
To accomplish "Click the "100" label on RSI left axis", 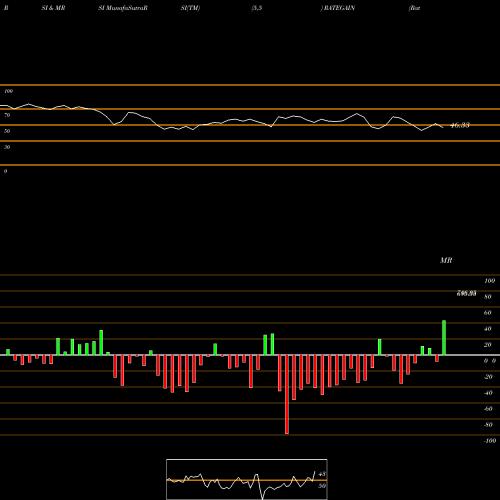I will click(8, 91).
